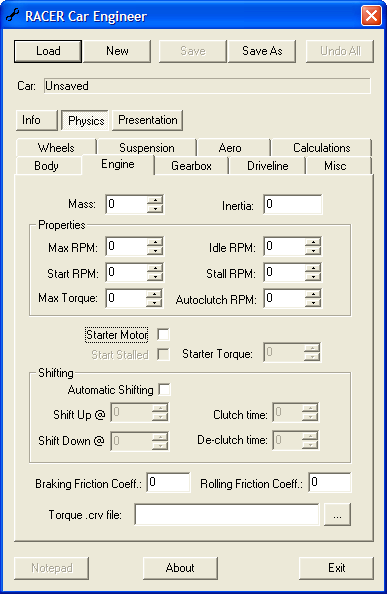Image resolution: width=387 pixels, height=594 pixels.
Task: Decrease Autoclutch RPM with down arrow
Action: point(313,302)
